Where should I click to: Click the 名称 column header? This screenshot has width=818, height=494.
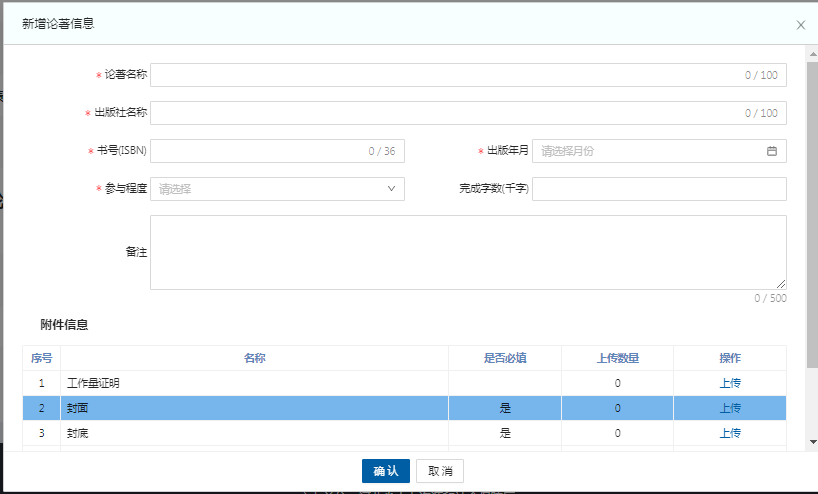tap(254, 358)
